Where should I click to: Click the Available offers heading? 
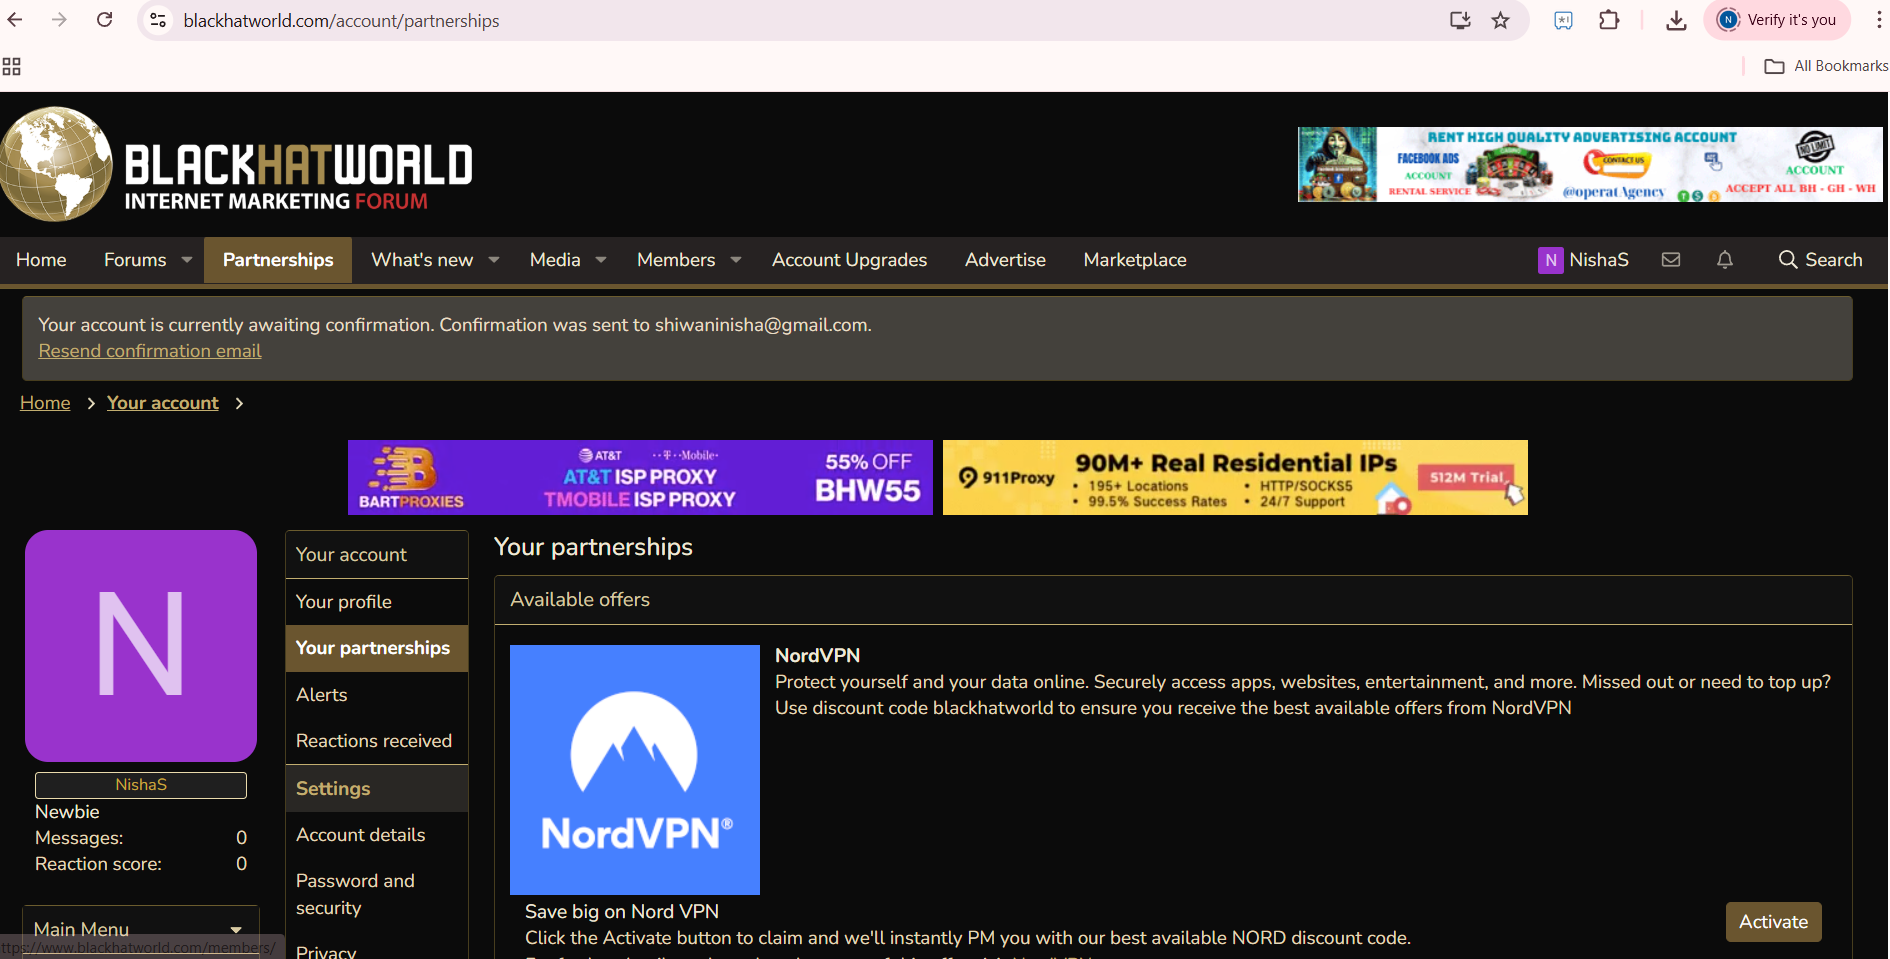(x=580, y=600)
